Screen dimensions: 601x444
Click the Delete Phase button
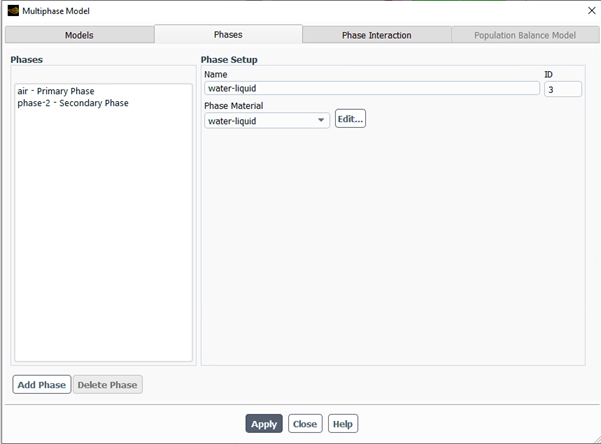pyautogui.click(x=108, y=385)
